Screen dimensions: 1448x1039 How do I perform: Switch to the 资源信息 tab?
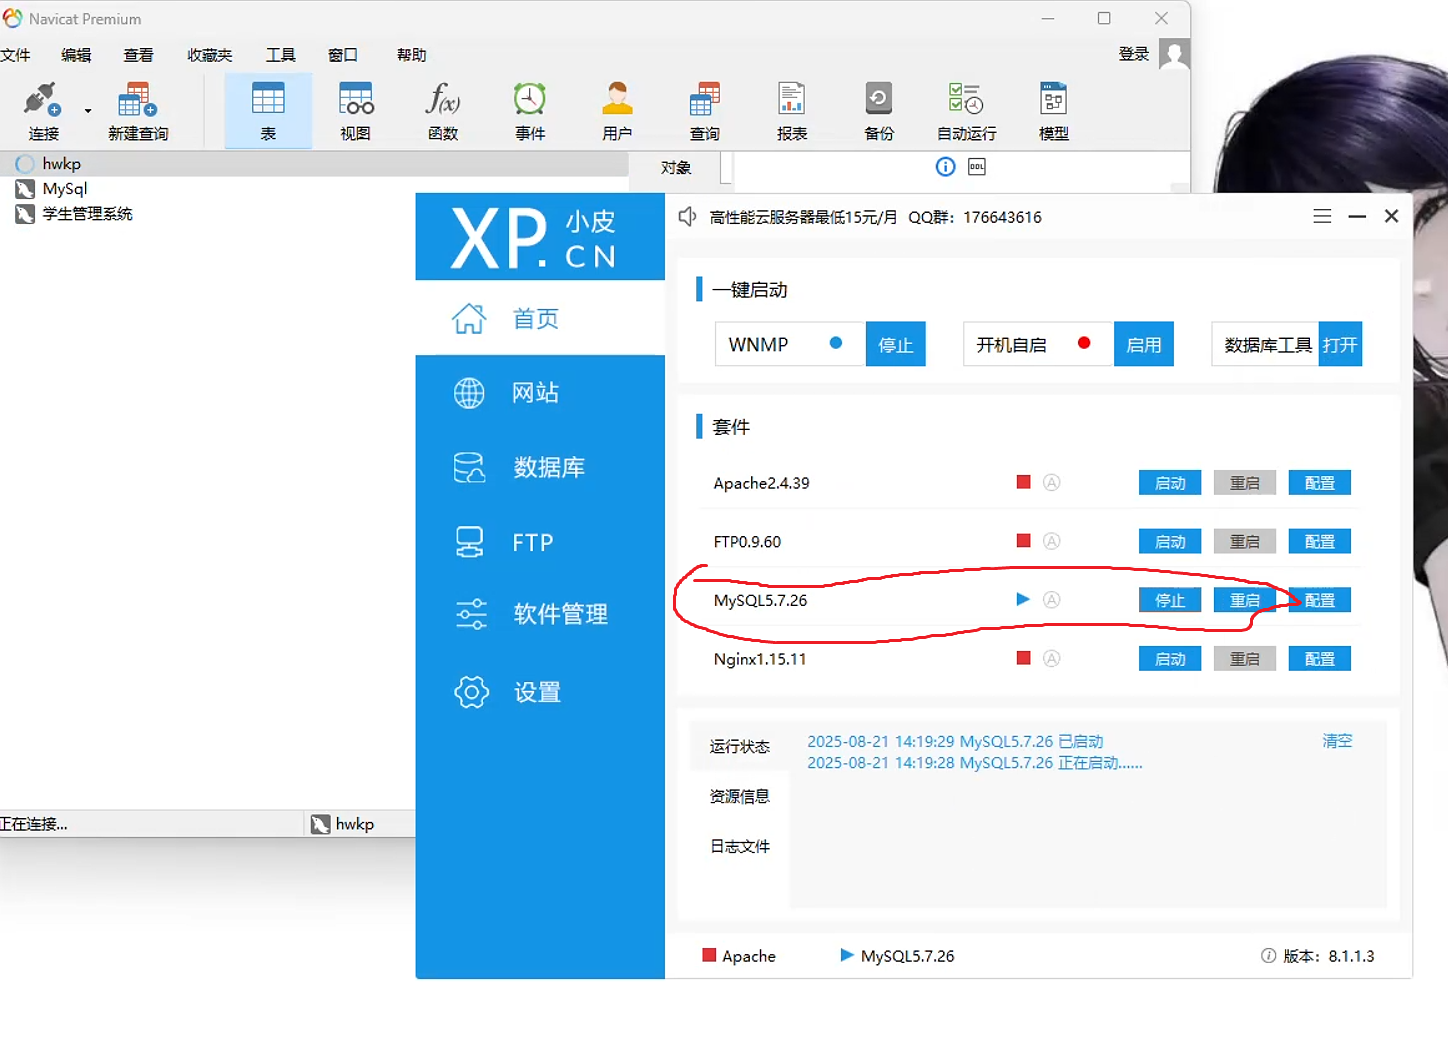[740, 797]
